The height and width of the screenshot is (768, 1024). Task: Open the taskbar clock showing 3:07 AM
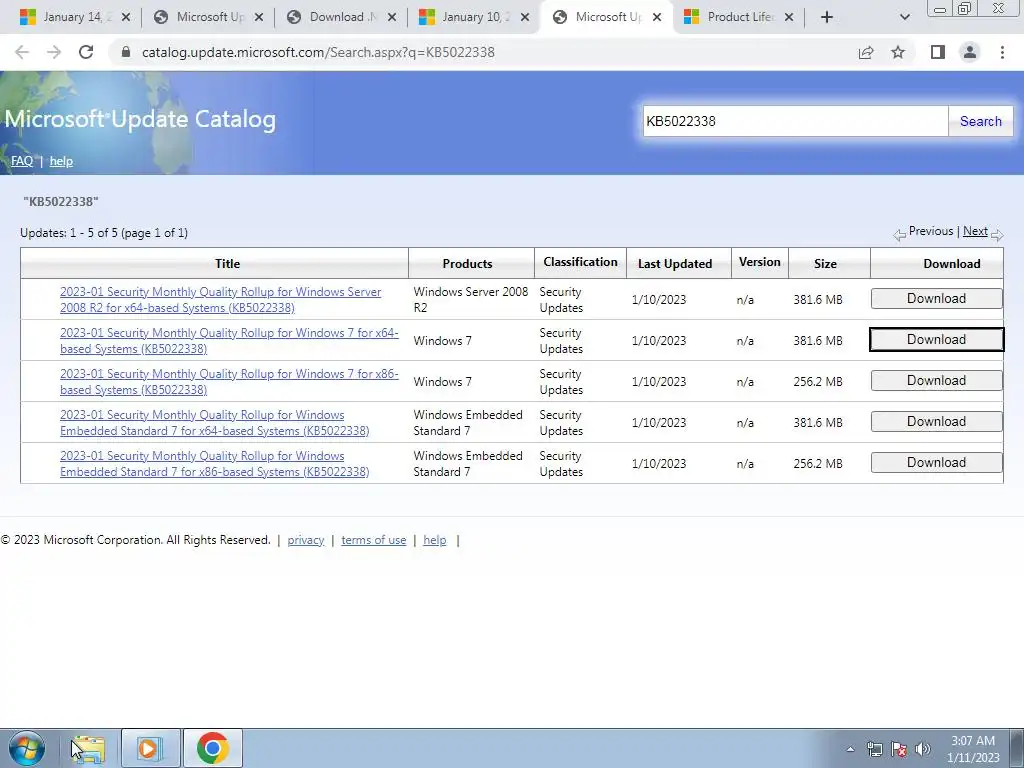[973, 749]
